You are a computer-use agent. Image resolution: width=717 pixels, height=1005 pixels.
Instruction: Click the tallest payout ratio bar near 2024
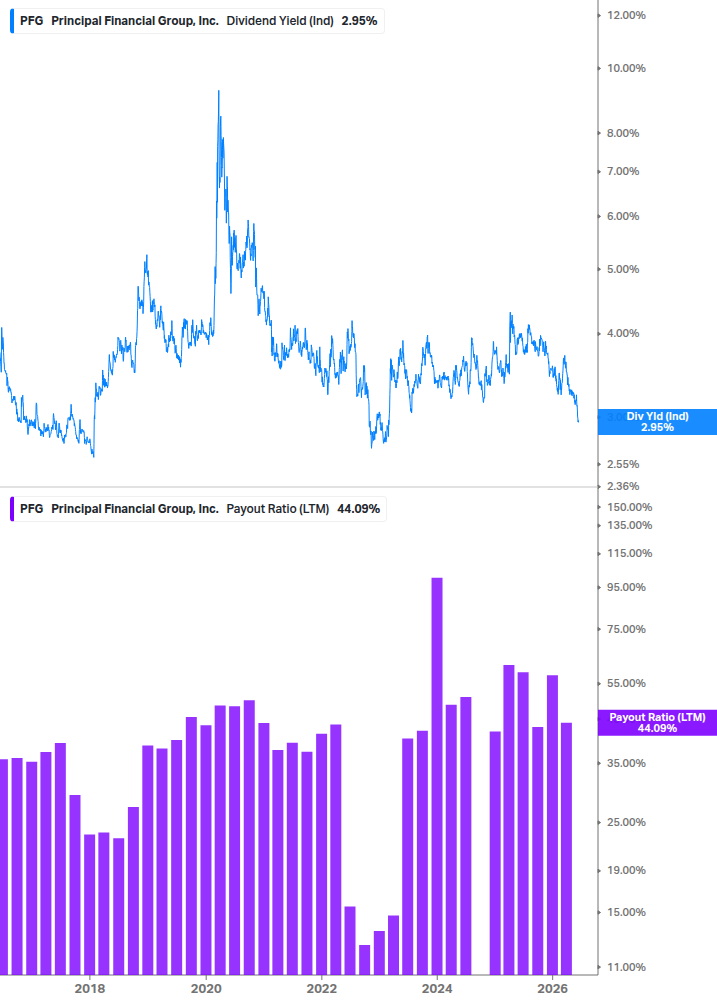[437, 776]
